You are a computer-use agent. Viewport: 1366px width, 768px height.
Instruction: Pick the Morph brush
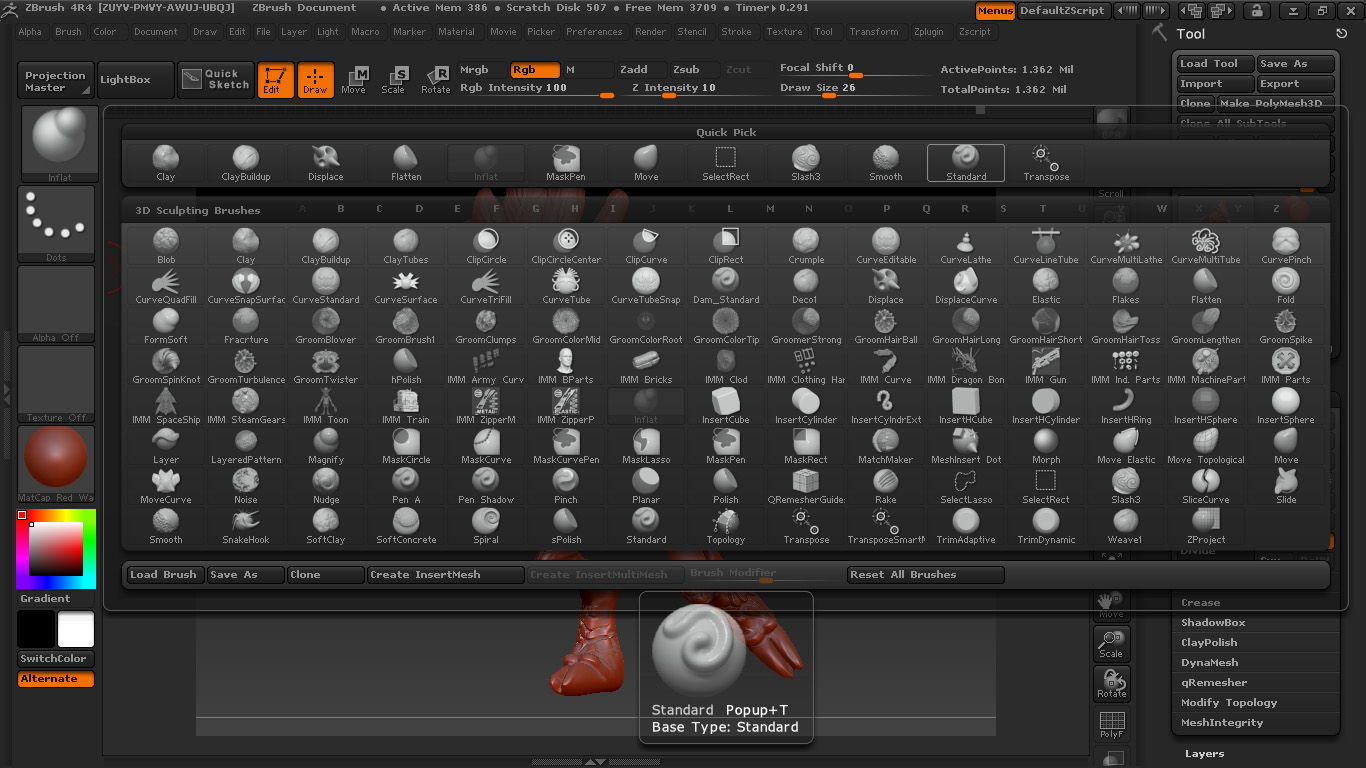(x=1046, y=446)
